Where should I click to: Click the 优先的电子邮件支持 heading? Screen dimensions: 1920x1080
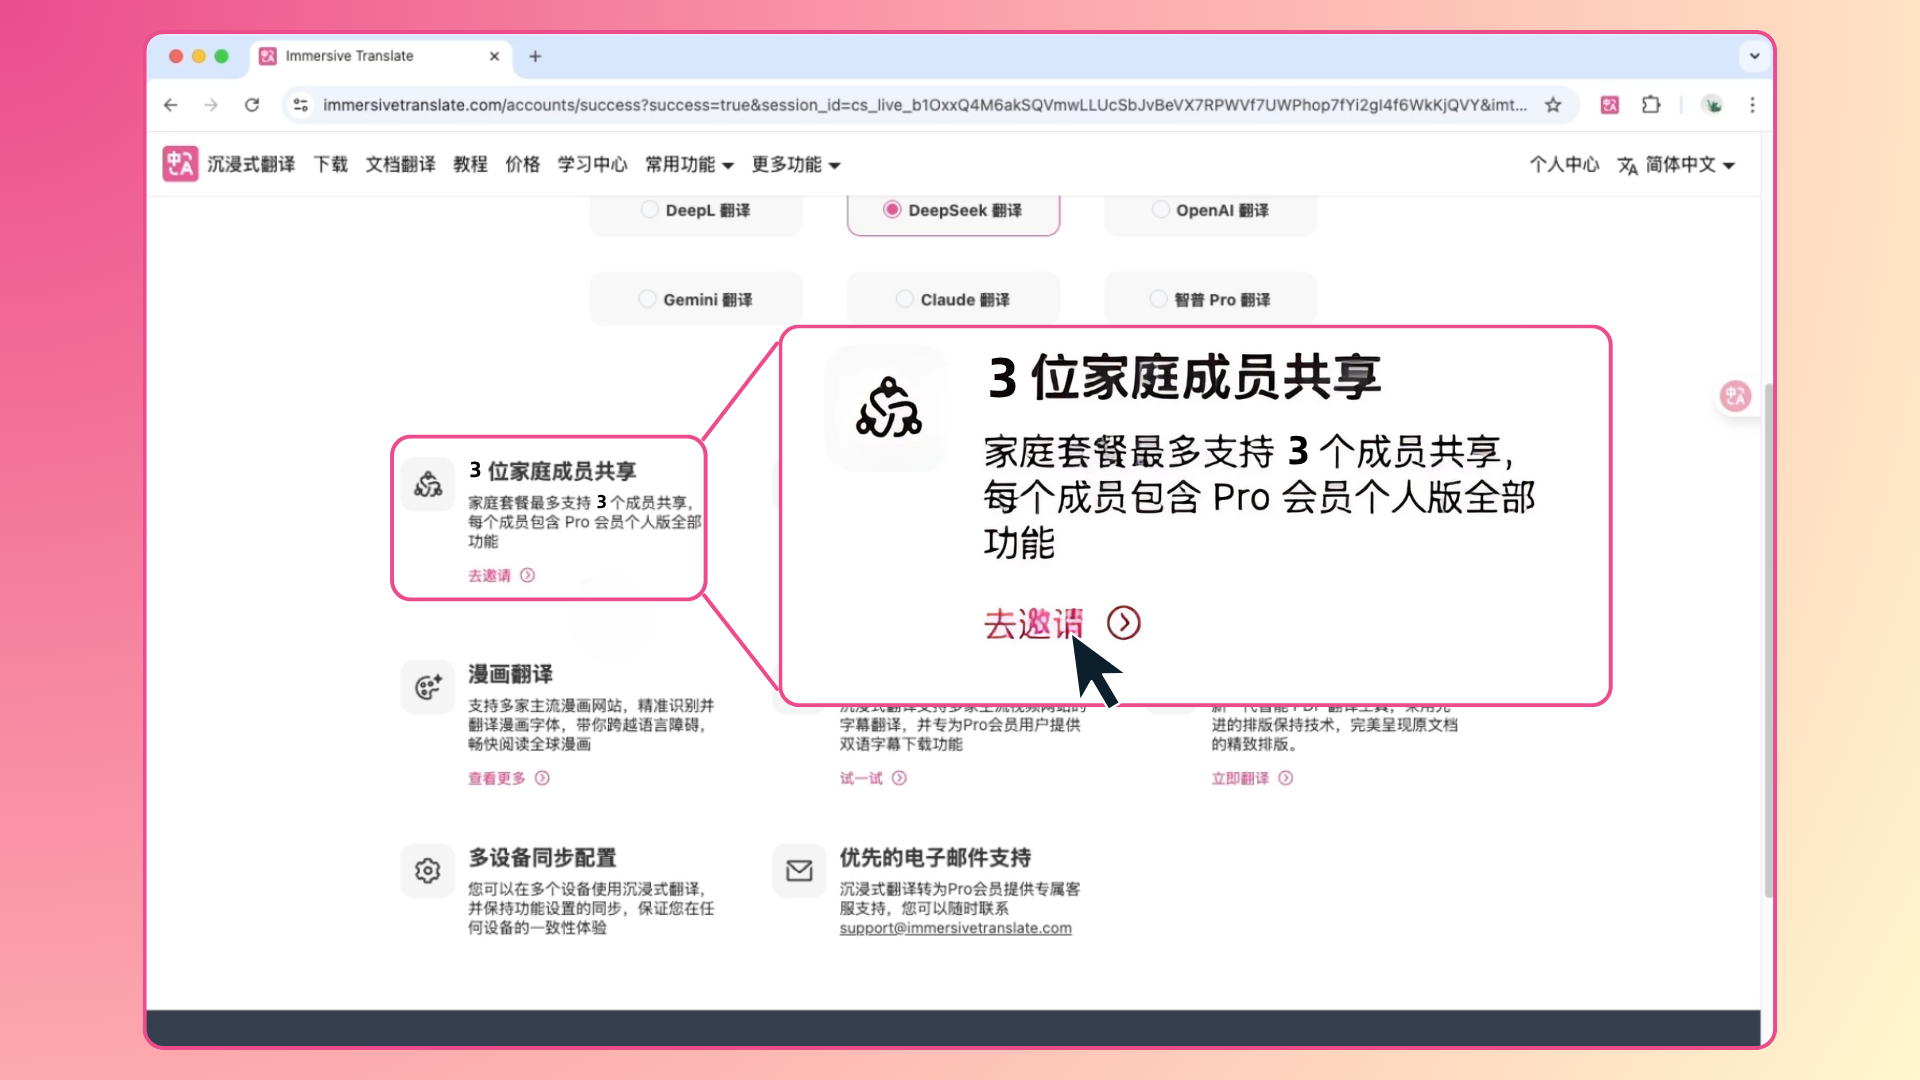click(935, 858)
